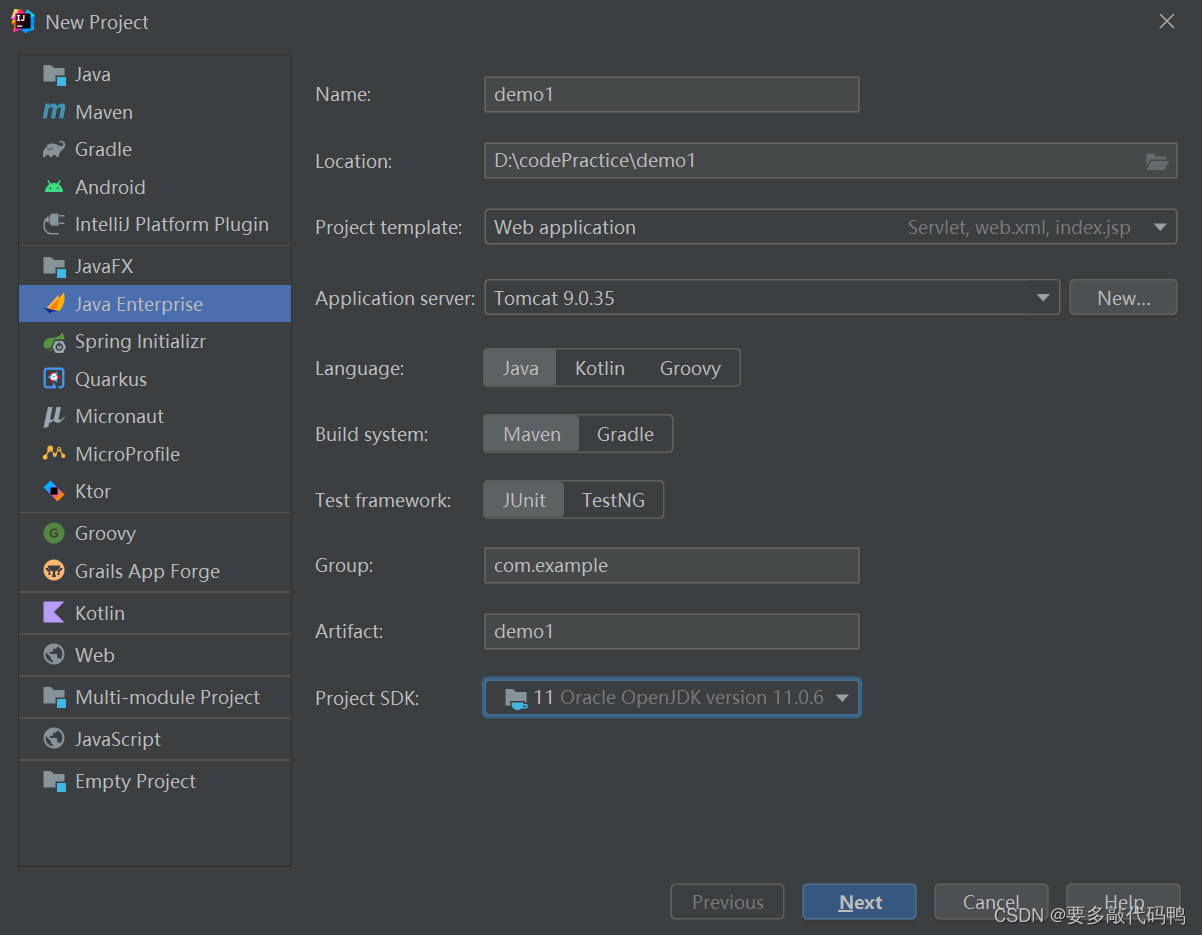The width and height of the screenshot is (1202, 935).
Task: Close the New Project dialog
Action: 1166,21
